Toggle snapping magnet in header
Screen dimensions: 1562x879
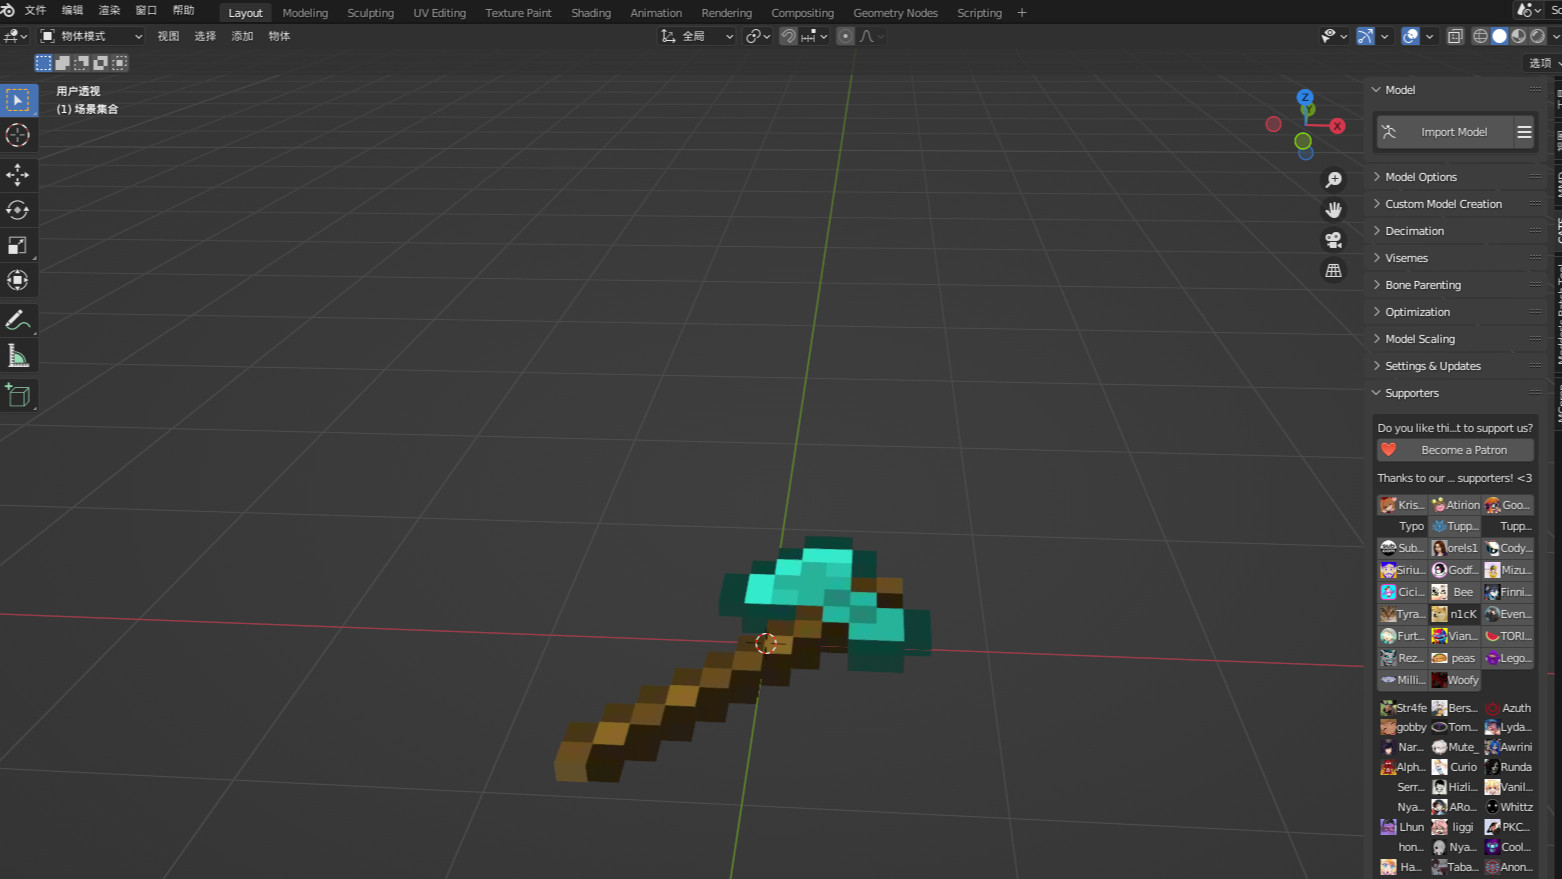tap(788, 36)
